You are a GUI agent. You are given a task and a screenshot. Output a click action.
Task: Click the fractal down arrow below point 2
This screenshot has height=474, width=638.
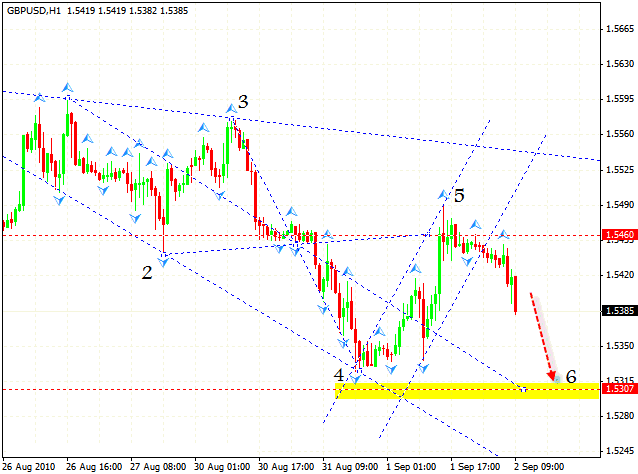click(163, 262)
